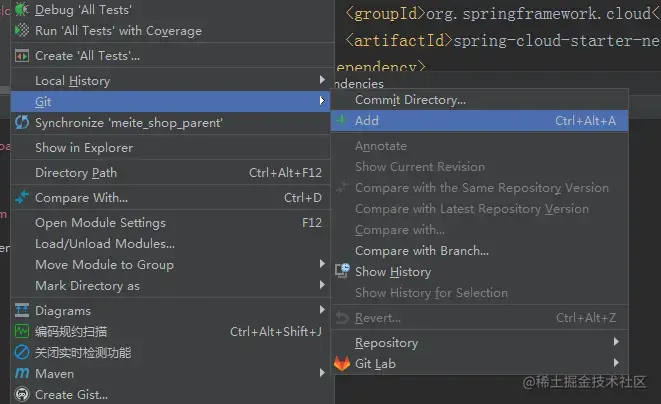Click the Git submenu arrow

click(322, 101)
